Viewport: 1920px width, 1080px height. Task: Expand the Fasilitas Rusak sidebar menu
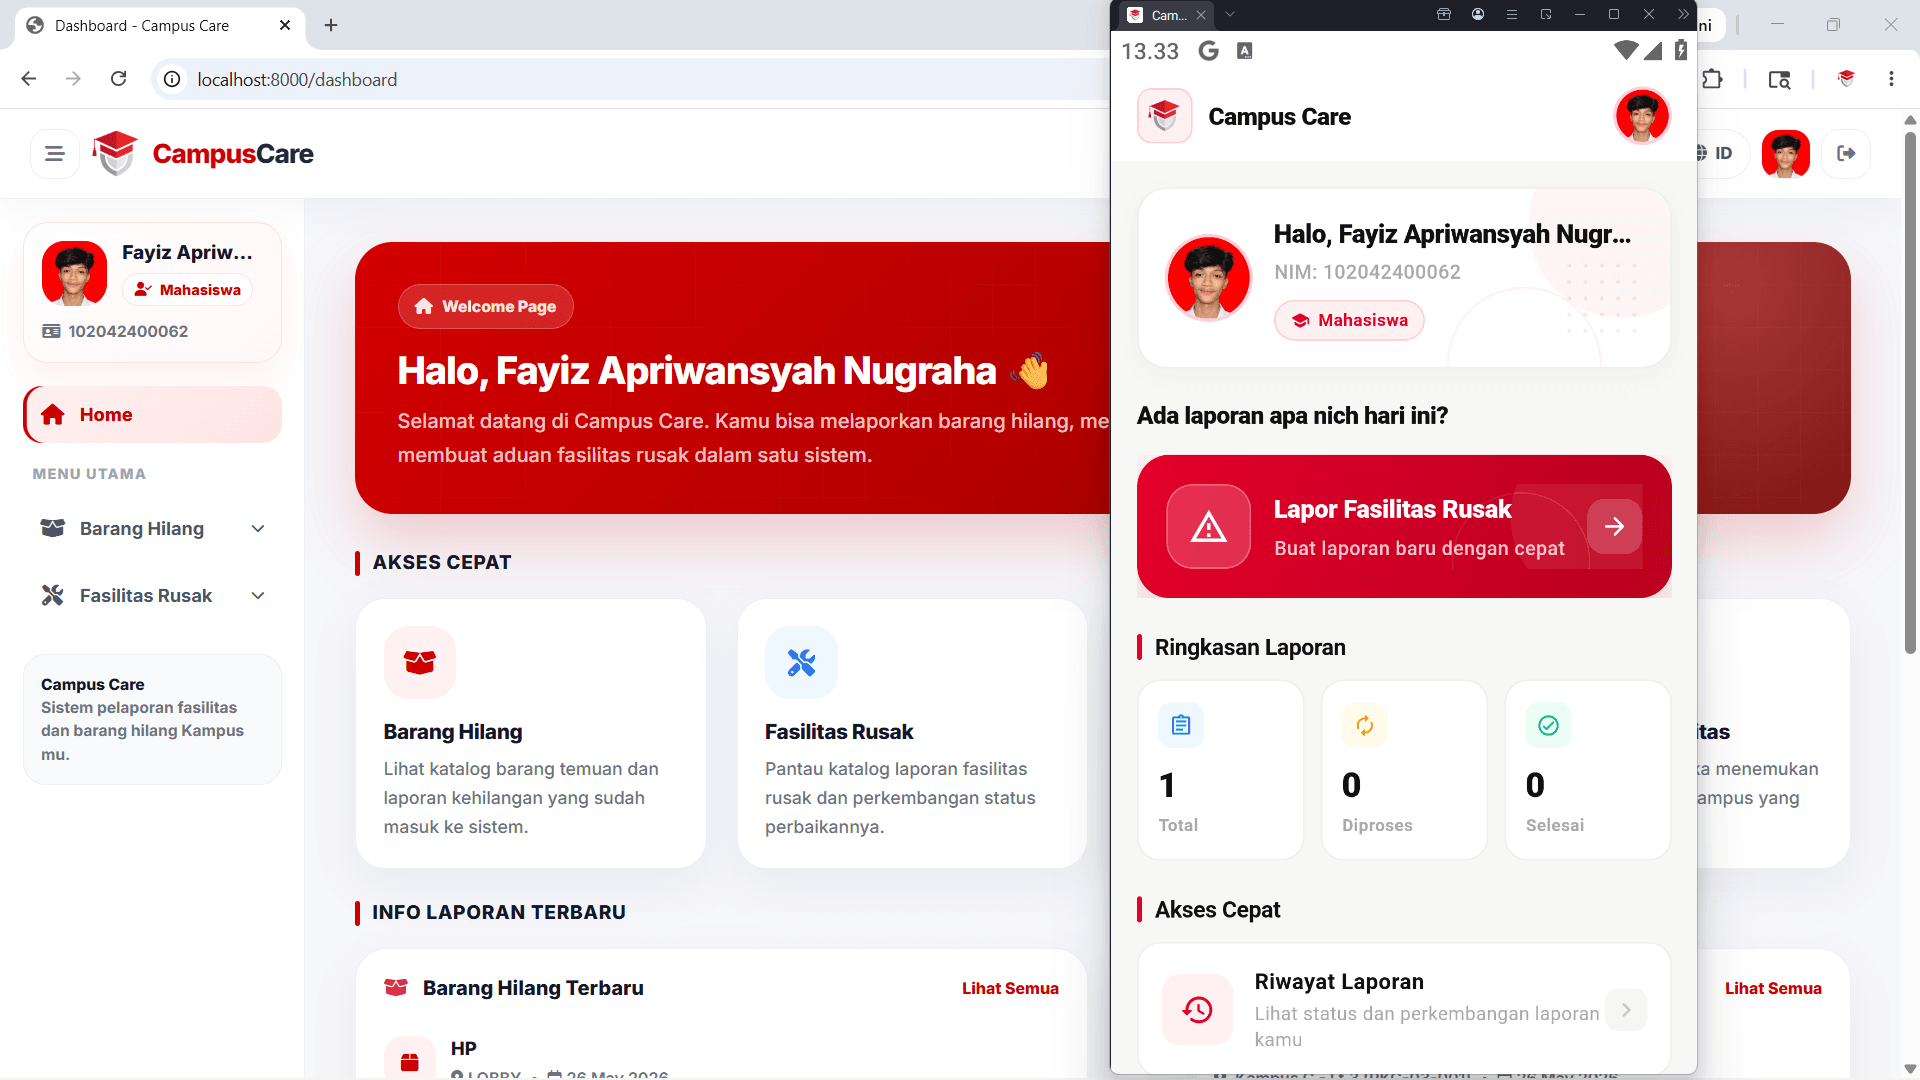(x=153, y=595)
